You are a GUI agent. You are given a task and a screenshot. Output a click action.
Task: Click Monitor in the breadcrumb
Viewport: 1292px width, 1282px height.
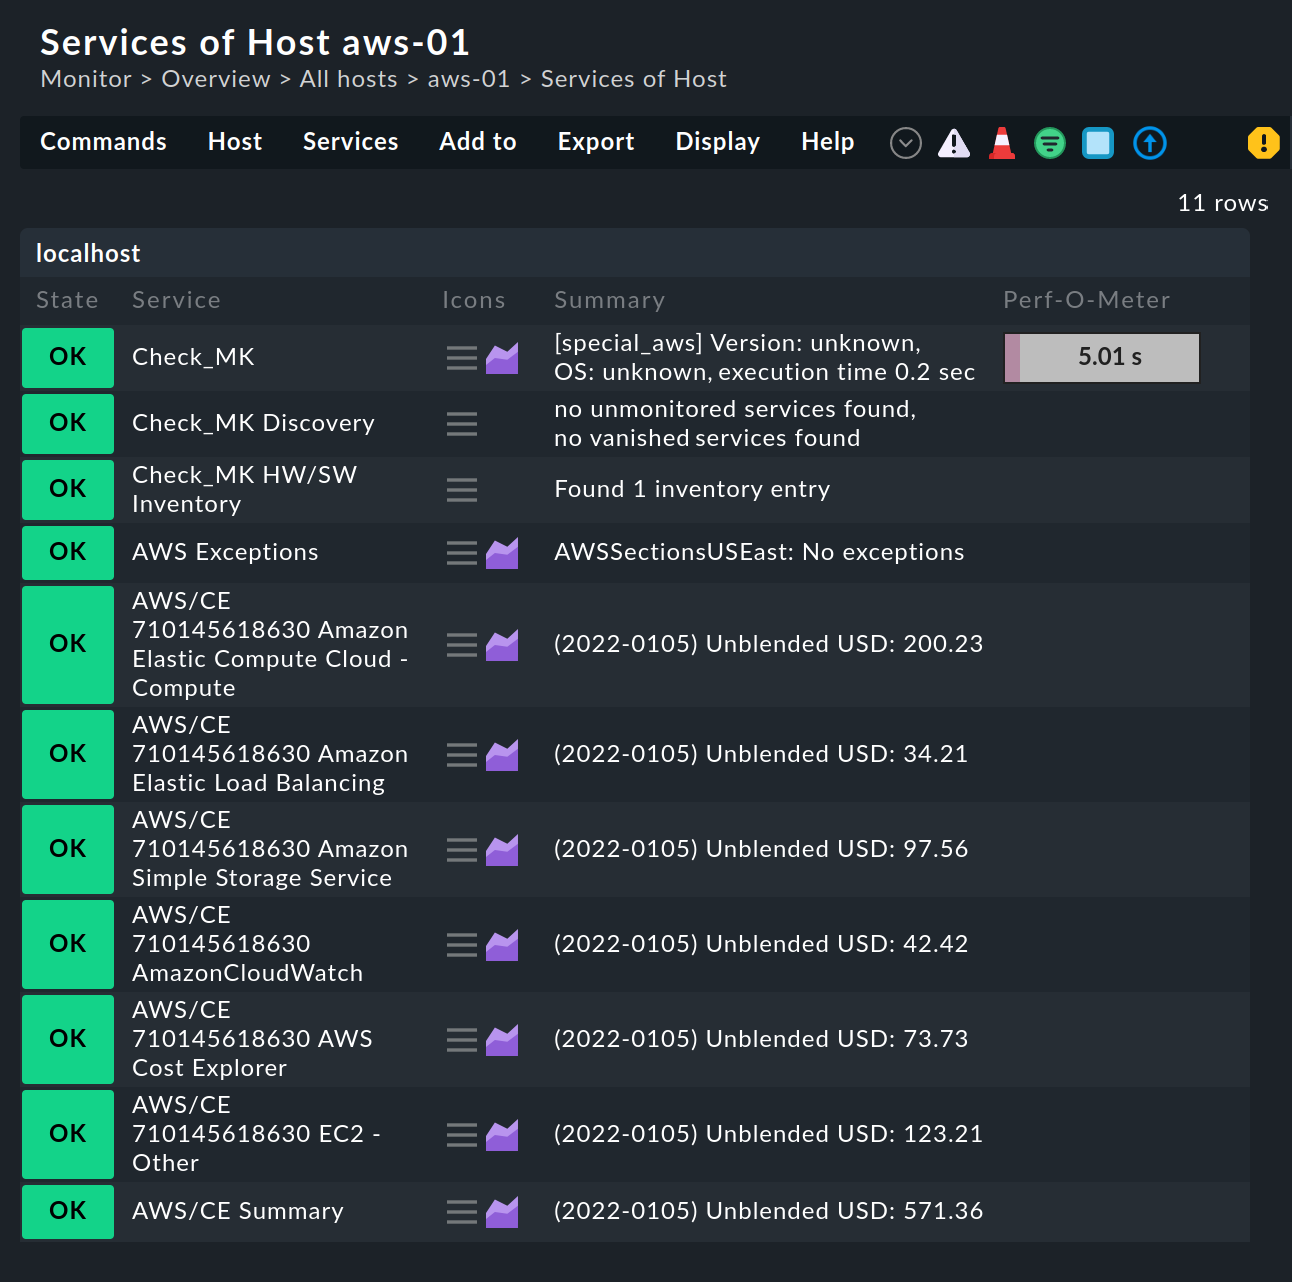(86, 79)
